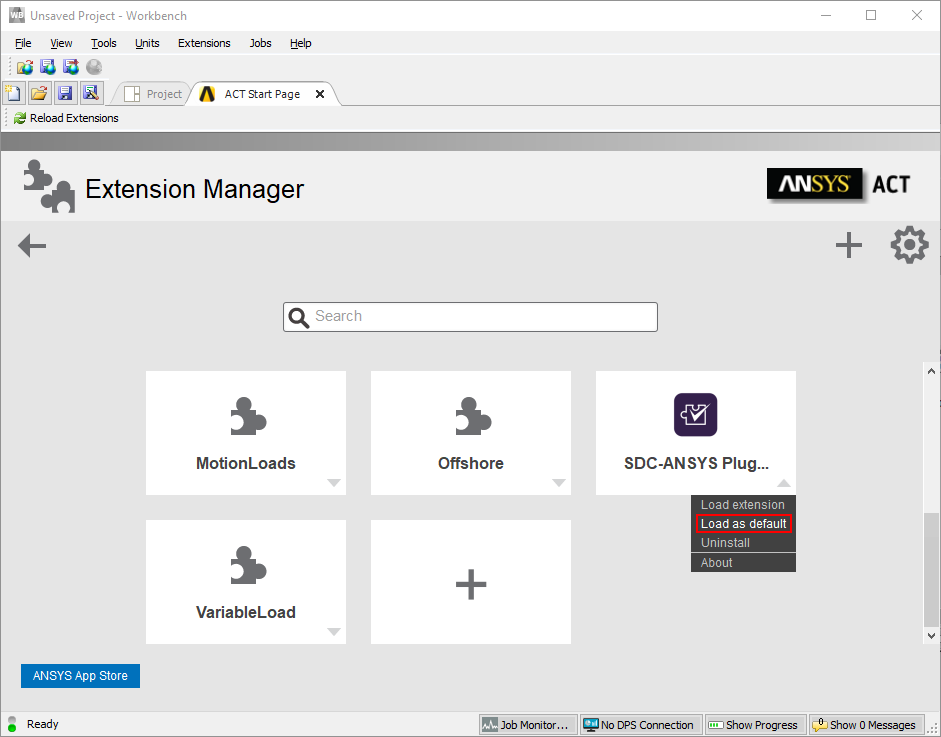This screenshot has width=941, height=737.
Task: Open the Help menu
Action: click(301, 43)
